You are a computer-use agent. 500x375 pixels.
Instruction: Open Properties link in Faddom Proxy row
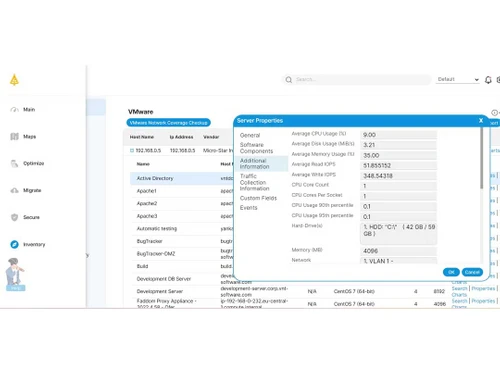click(483, 301)
